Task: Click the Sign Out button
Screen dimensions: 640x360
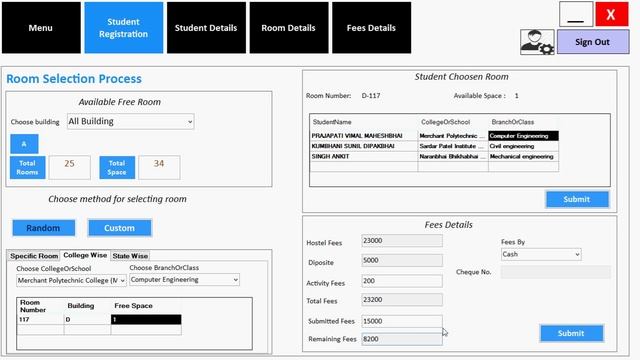Action: tap(593, 42)
